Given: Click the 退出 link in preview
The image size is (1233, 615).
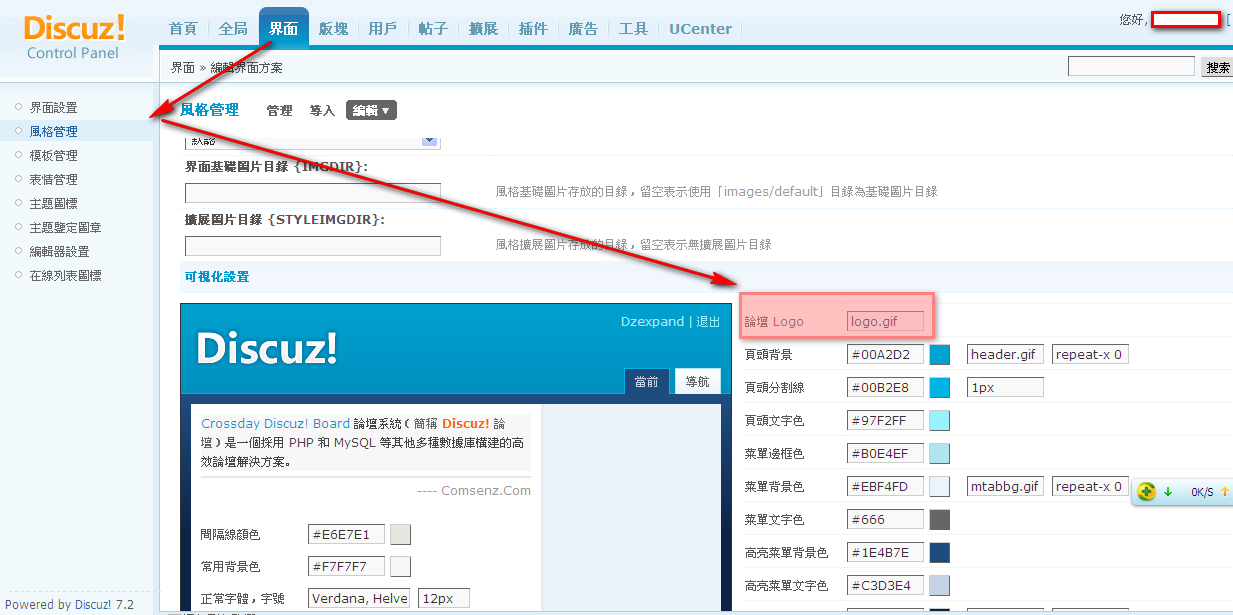Looking at the screenshot, I should (x=707, y=321).
